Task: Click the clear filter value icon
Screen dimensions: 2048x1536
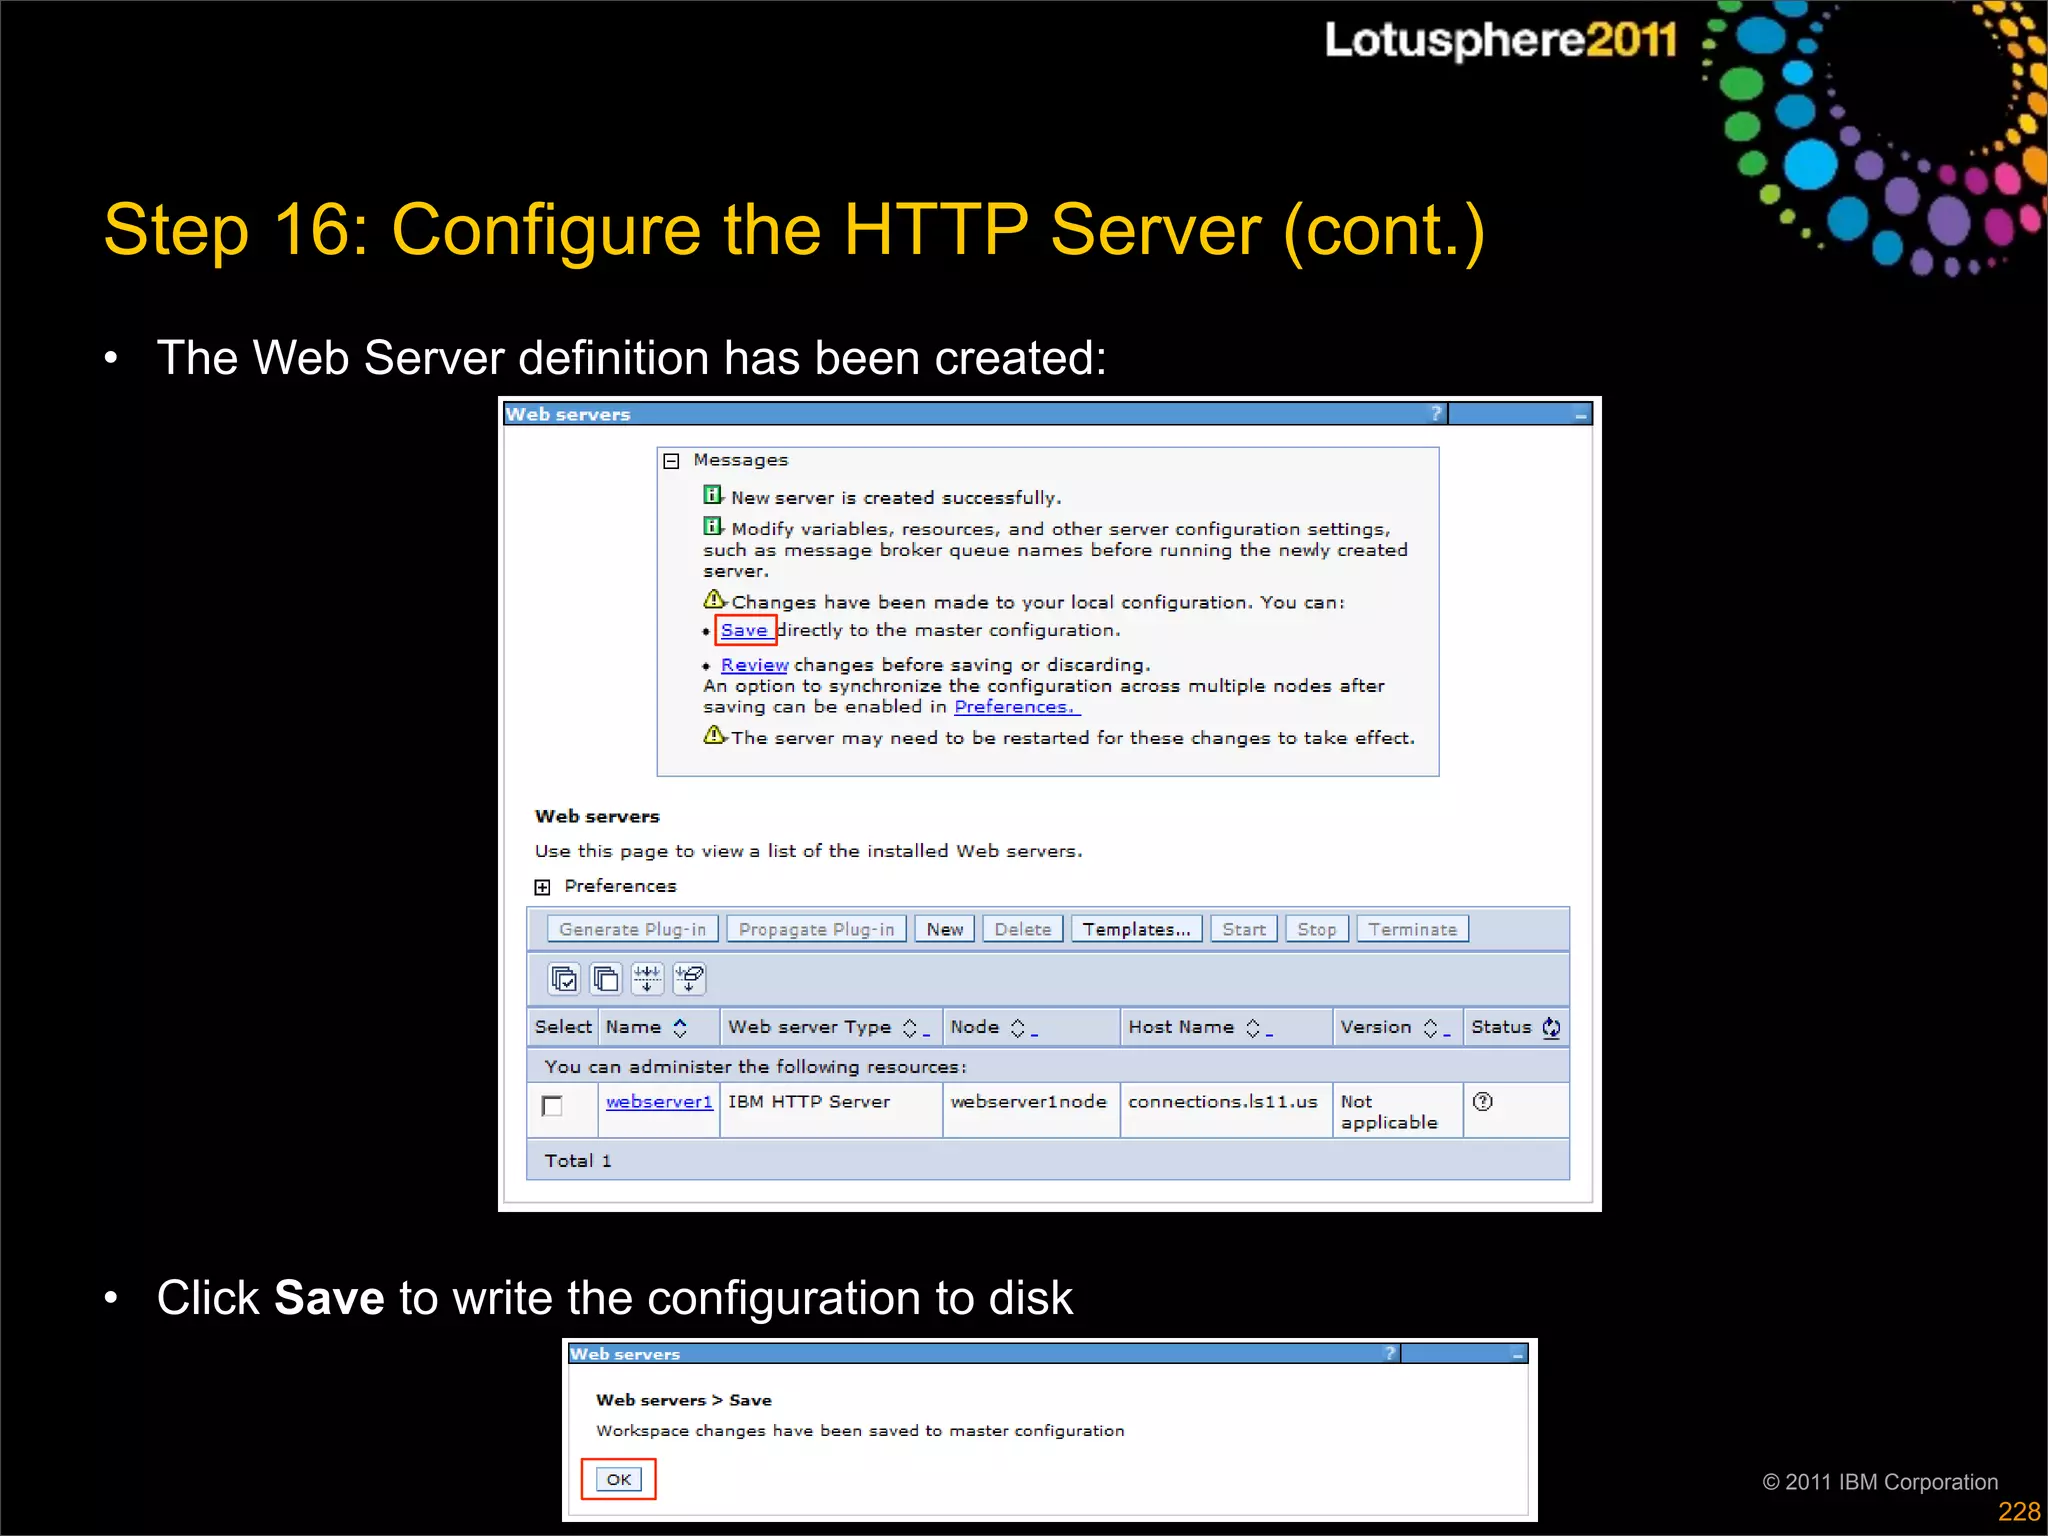Action: tap(689, 978)
